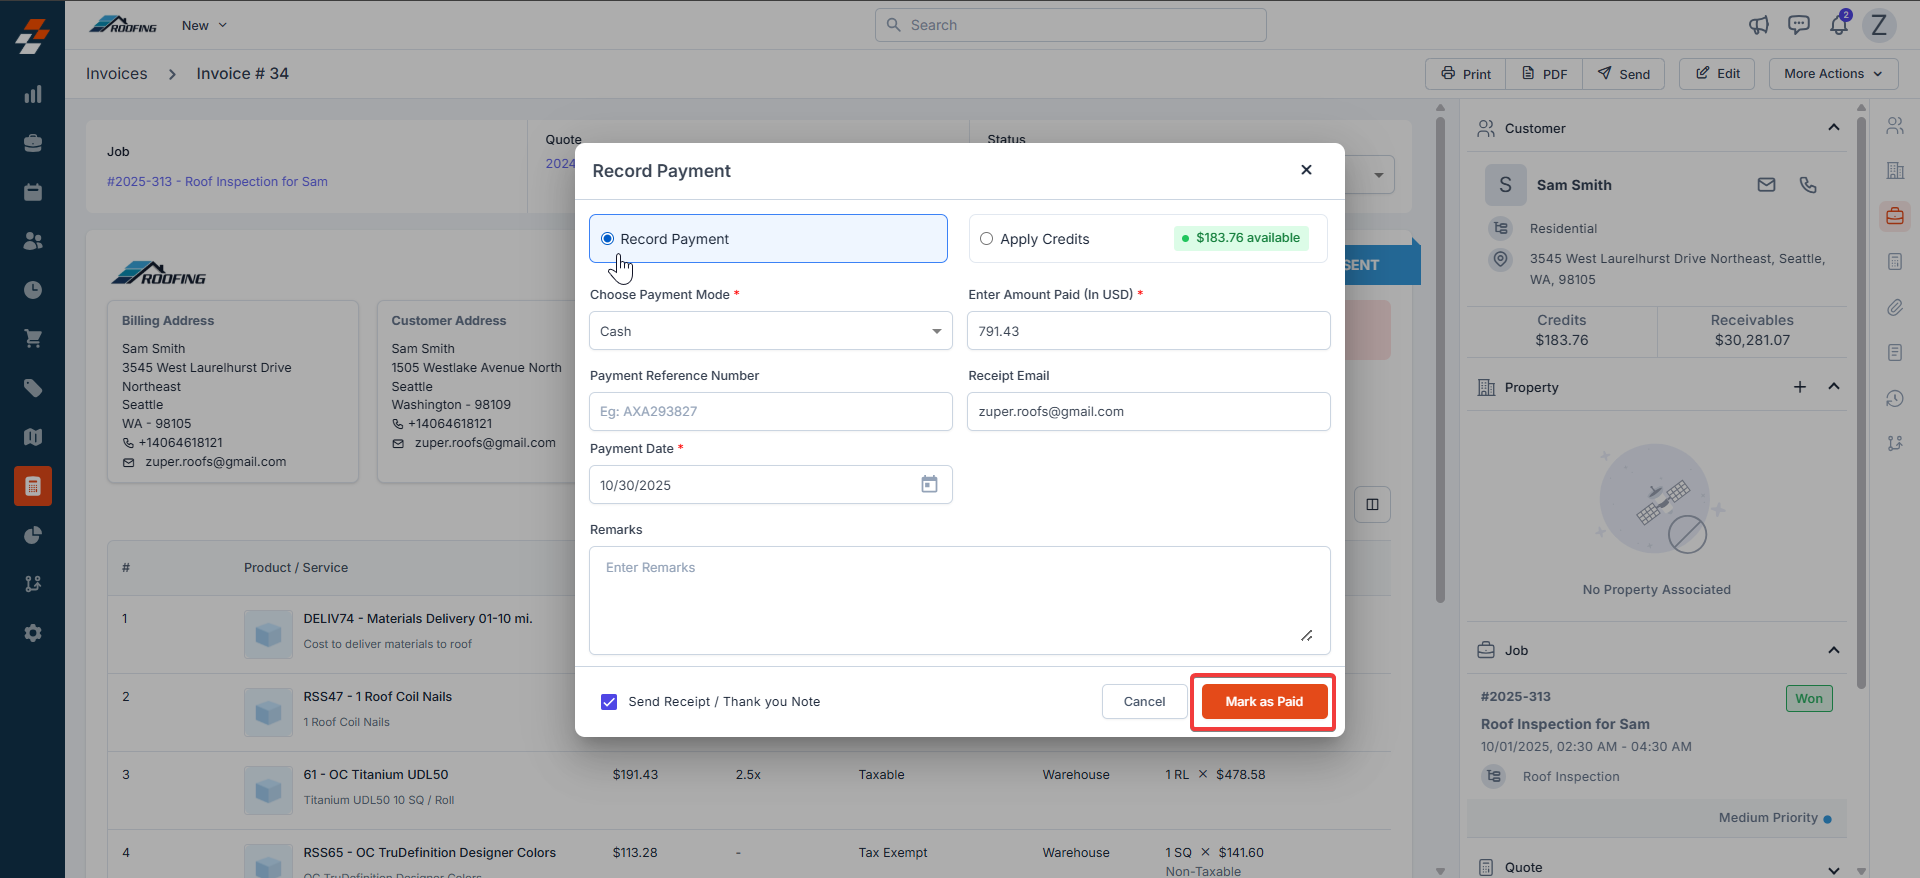The height and width of the screenshot is (878, 1920).
Task: Open the reports pie chart icon in sidebar
Action: coord(33,535)
